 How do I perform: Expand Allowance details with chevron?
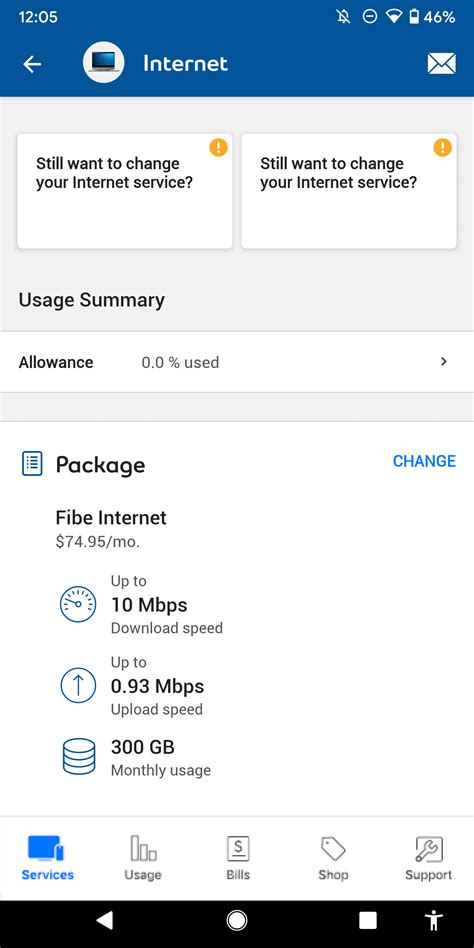(x=444, y=362)
